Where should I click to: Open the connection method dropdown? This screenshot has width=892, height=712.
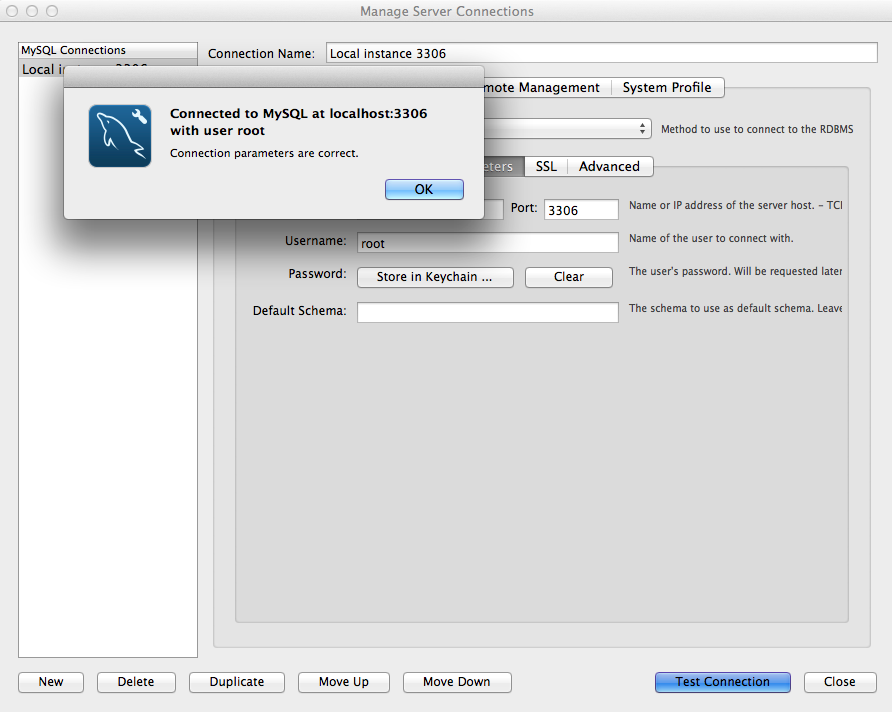568,129
